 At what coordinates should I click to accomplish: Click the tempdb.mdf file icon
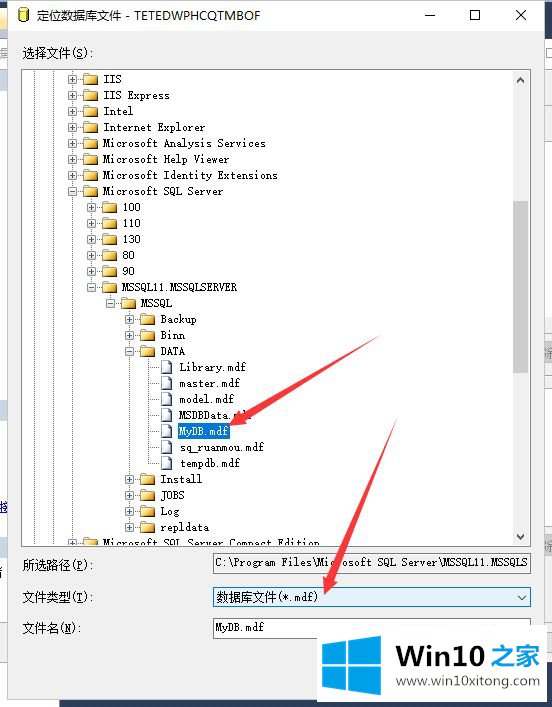click(x=167, y=463)
